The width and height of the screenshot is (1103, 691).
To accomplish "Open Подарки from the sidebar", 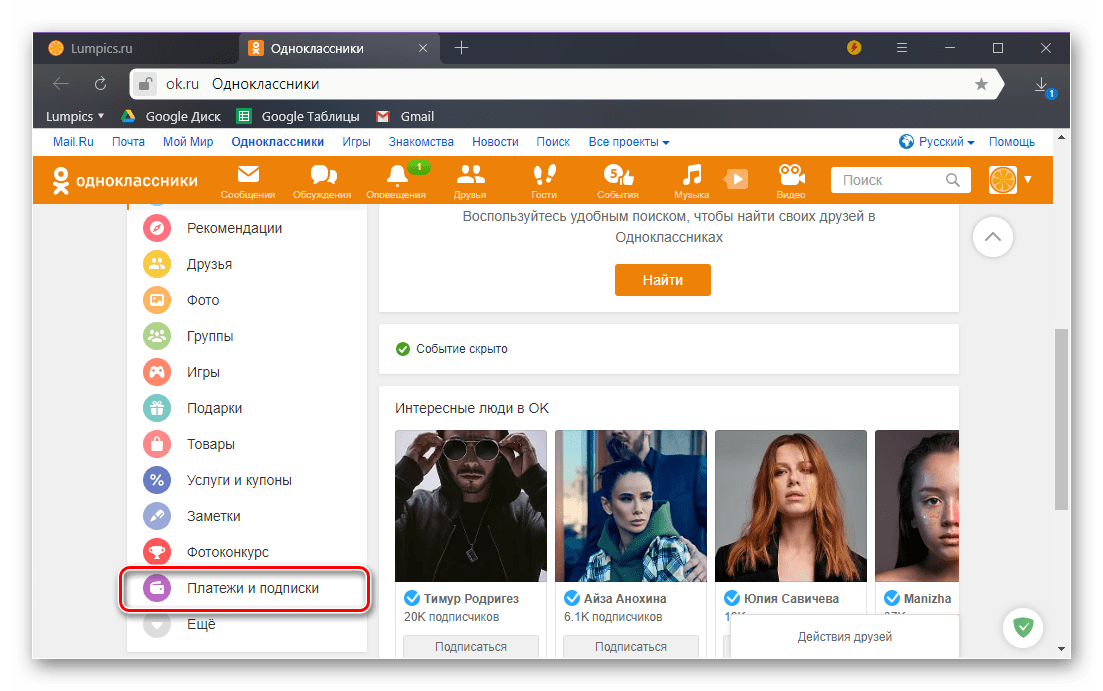I will pyautogui.click(x=157, y=407).
